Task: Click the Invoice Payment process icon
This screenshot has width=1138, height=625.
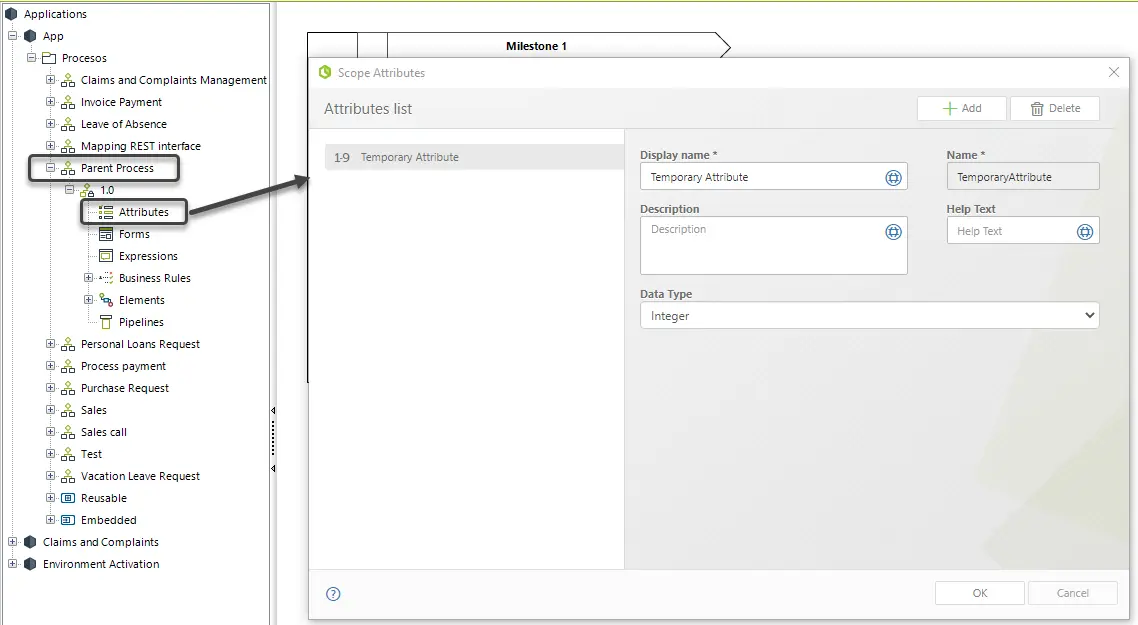Action: pos(68,102)
